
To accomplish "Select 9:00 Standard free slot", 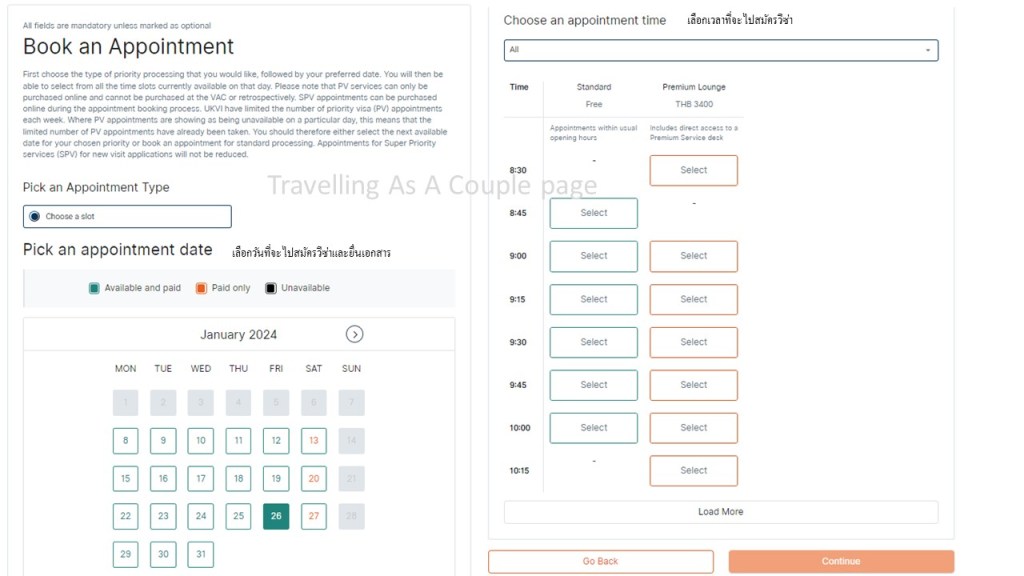I will tap(593, 256).
